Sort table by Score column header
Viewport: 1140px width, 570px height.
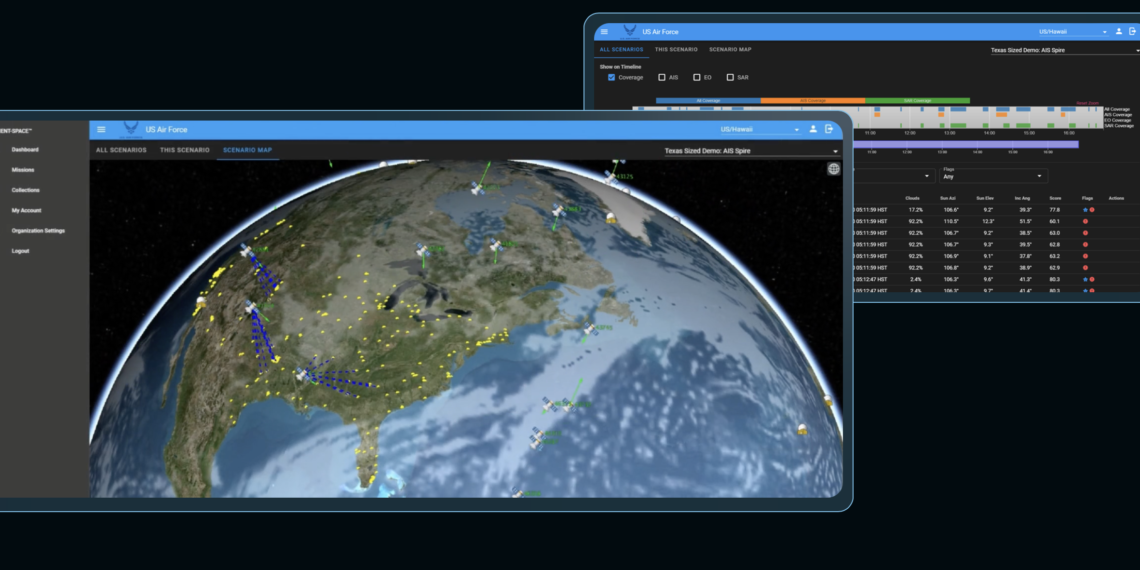tap(1055, 198)
